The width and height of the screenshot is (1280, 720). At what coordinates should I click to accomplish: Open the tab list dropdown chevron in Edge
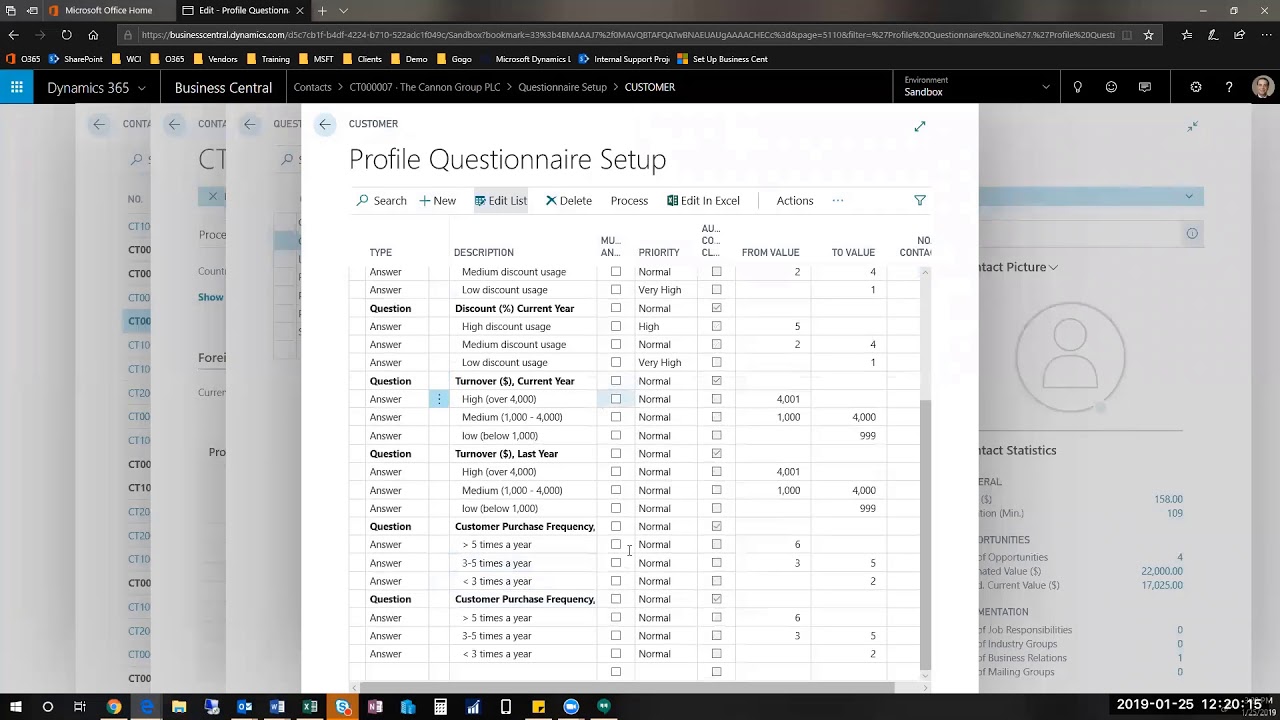pos(344,10)
